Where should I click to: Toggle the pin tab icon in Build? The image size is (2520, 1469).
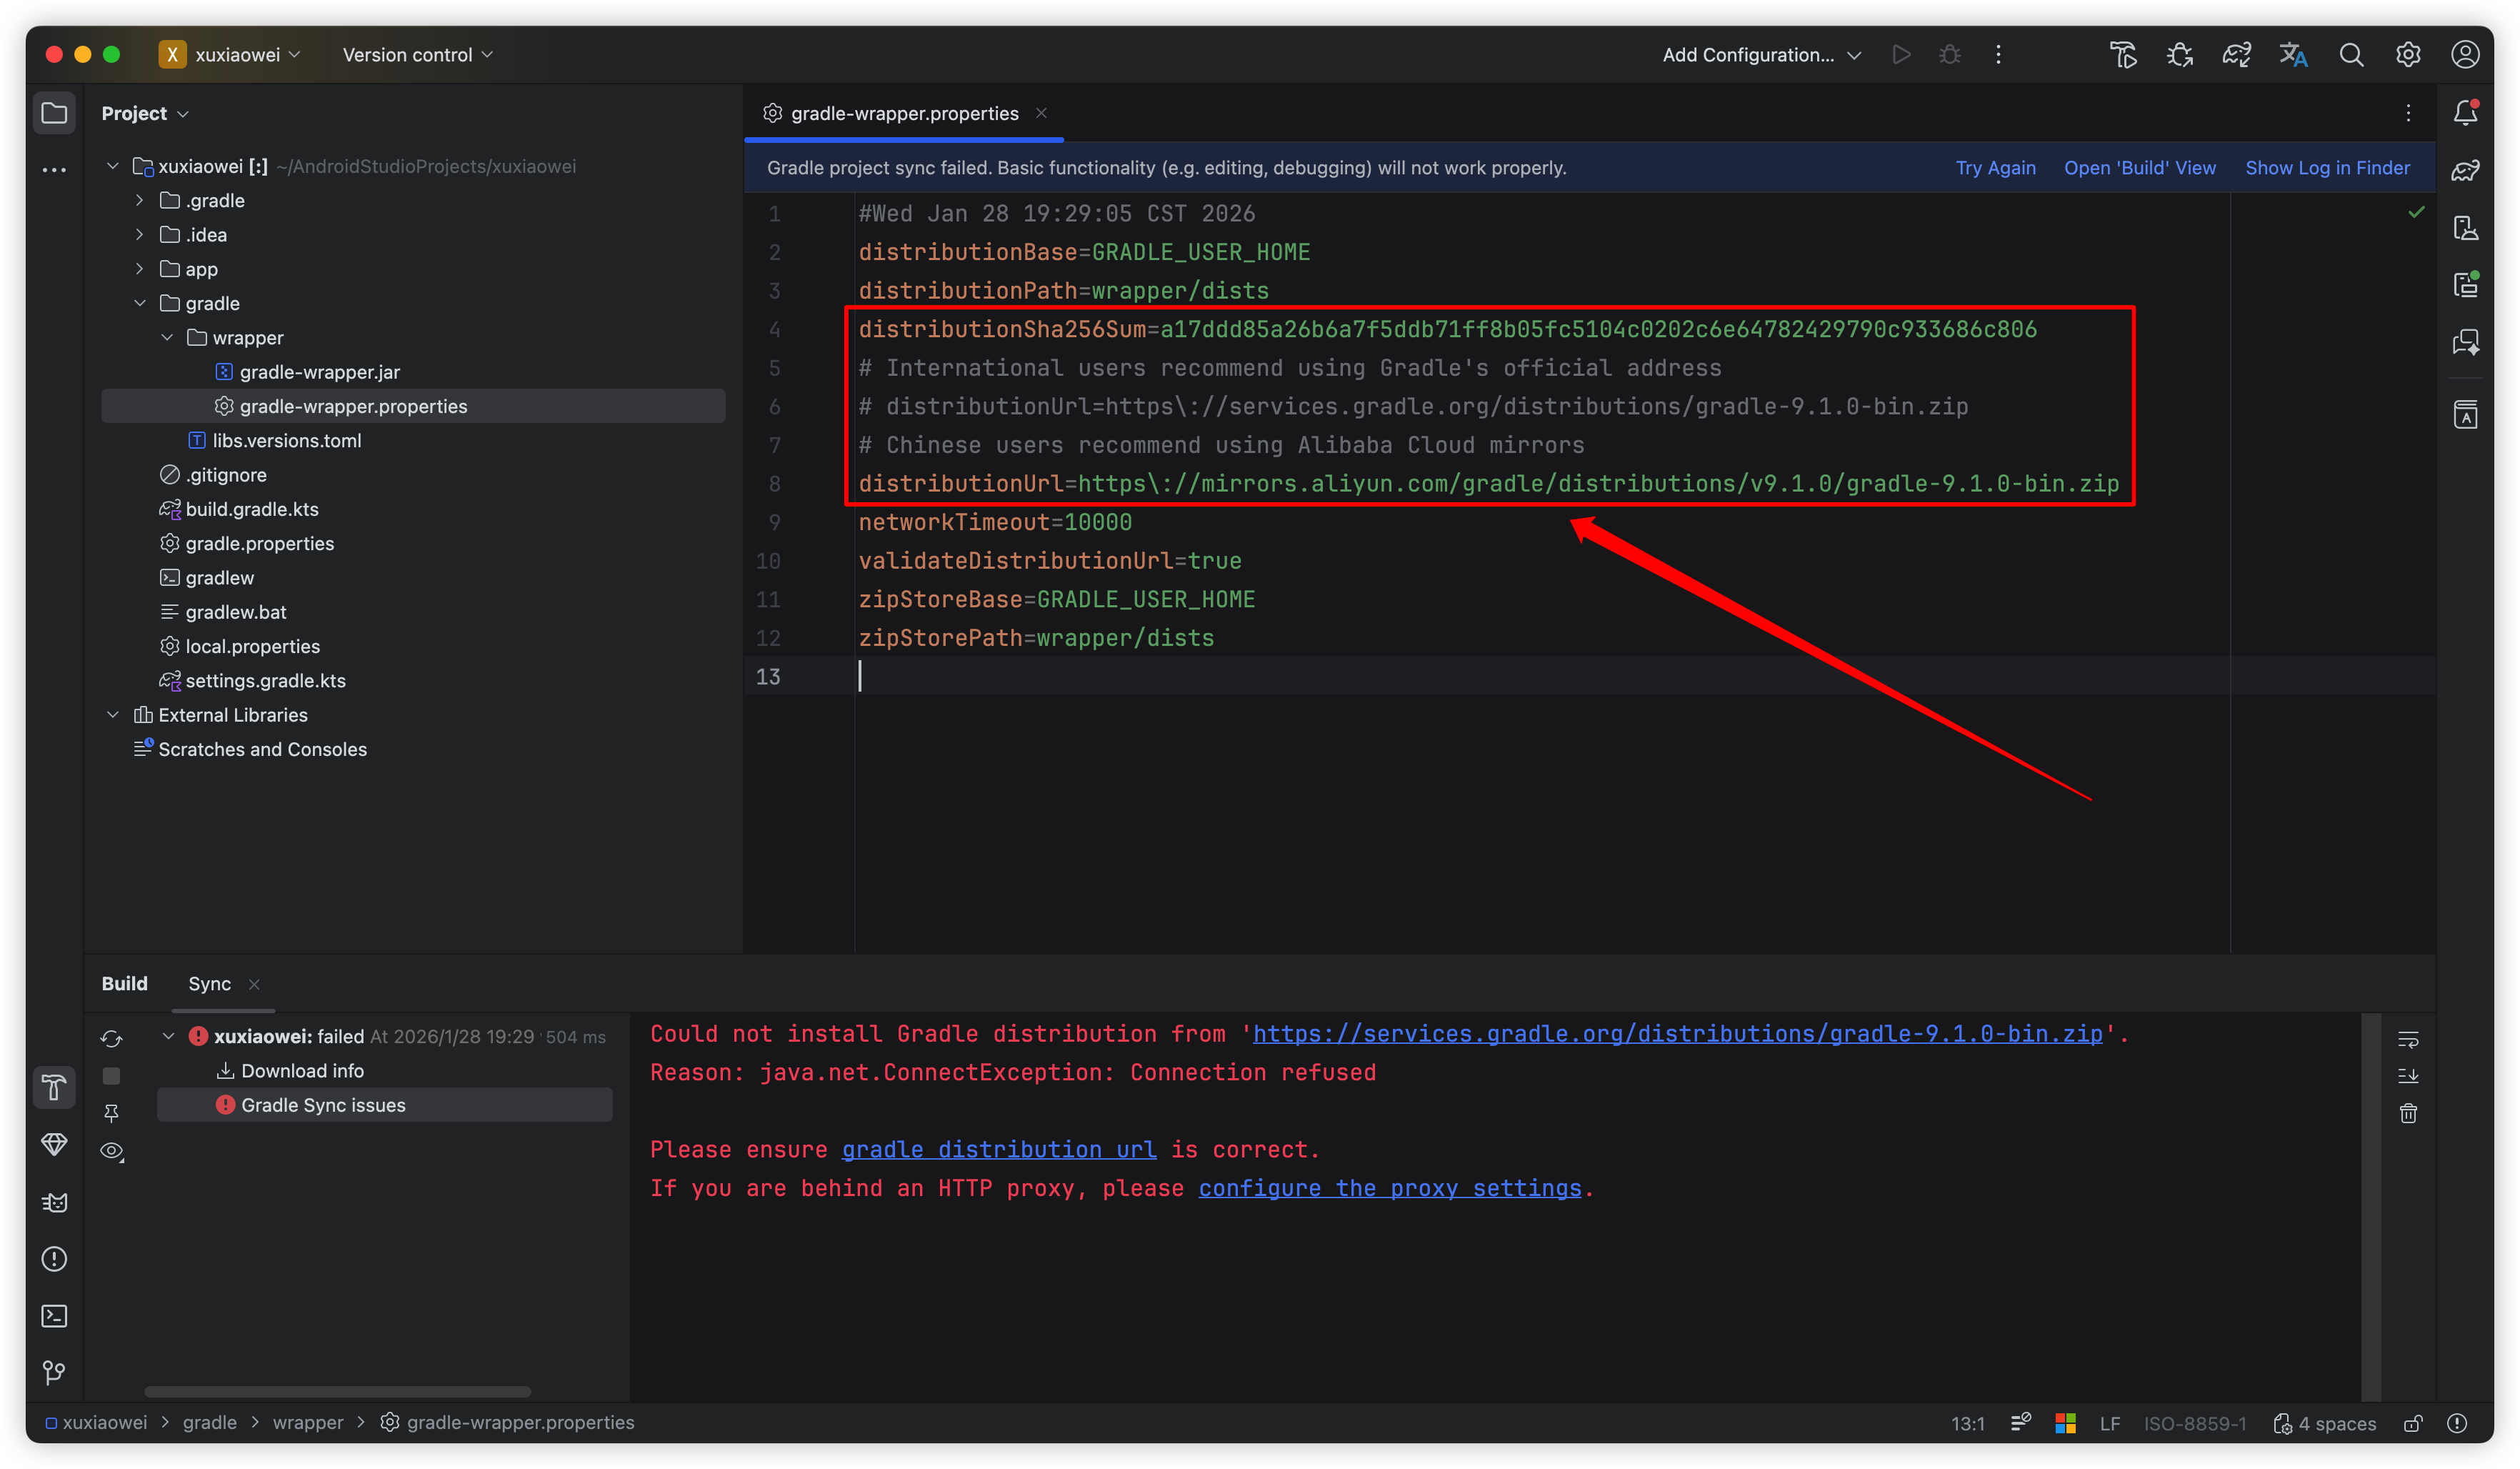tap(112, 1113)
